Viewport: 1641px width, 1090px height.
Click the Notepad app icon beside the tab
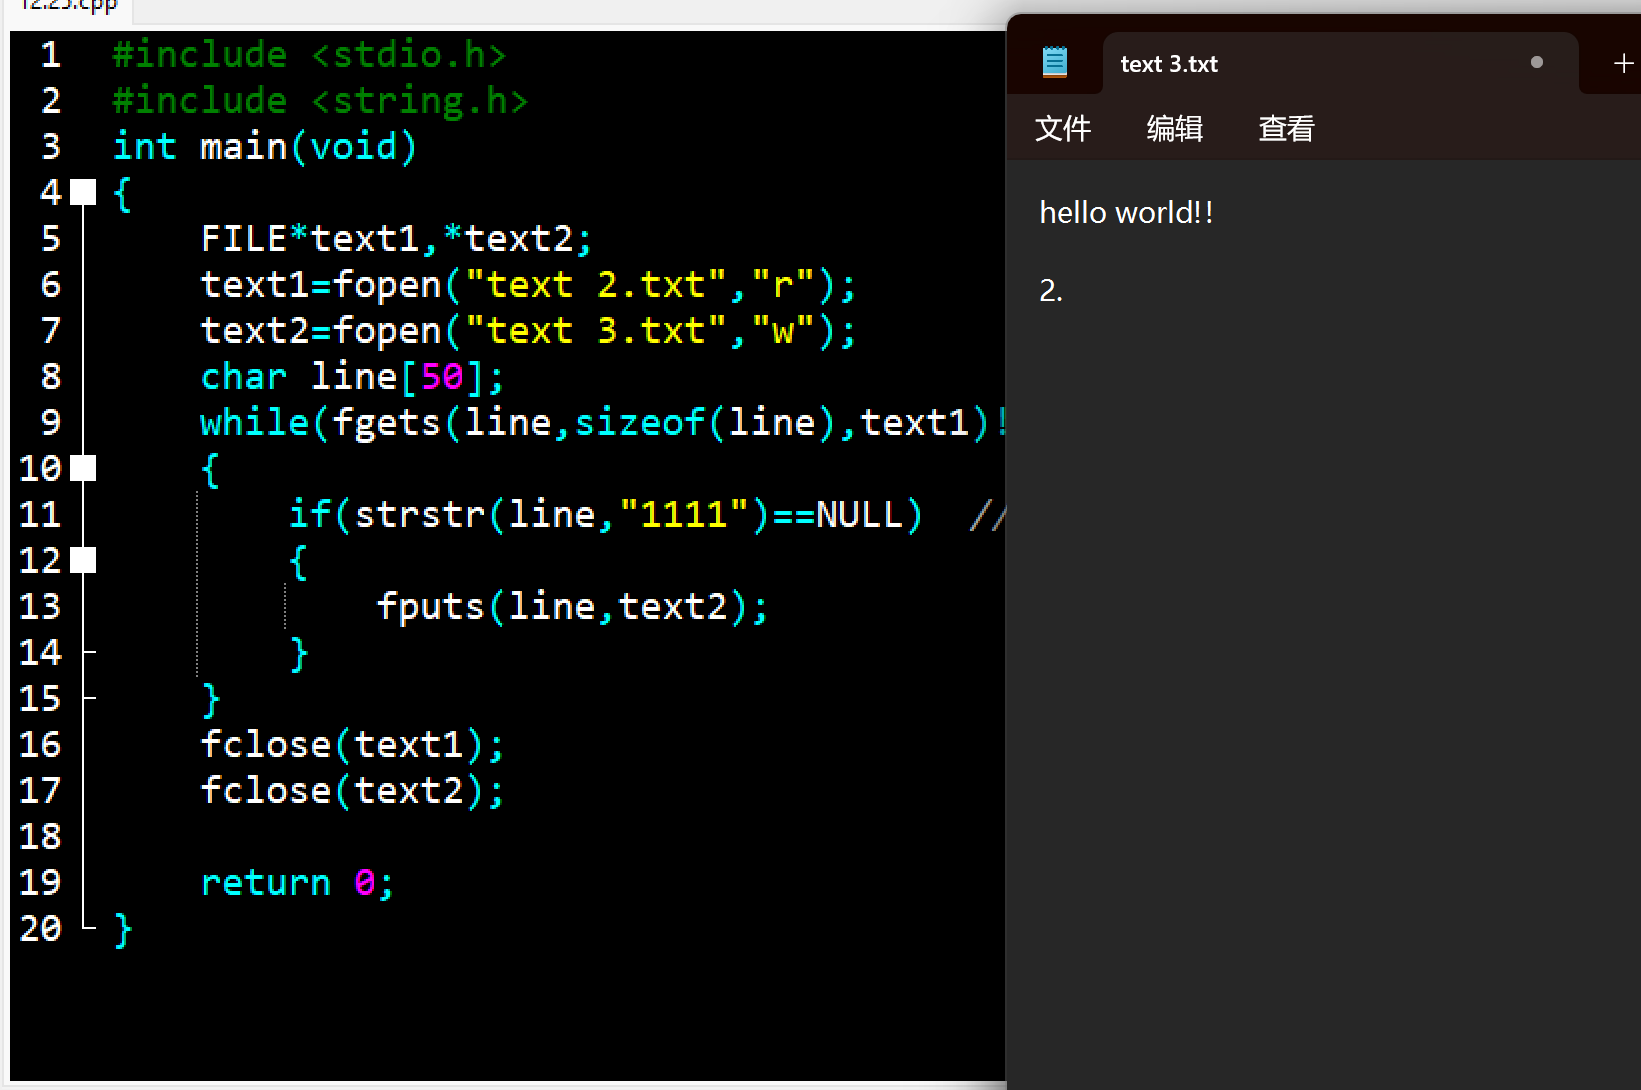tap(1054, 63)
